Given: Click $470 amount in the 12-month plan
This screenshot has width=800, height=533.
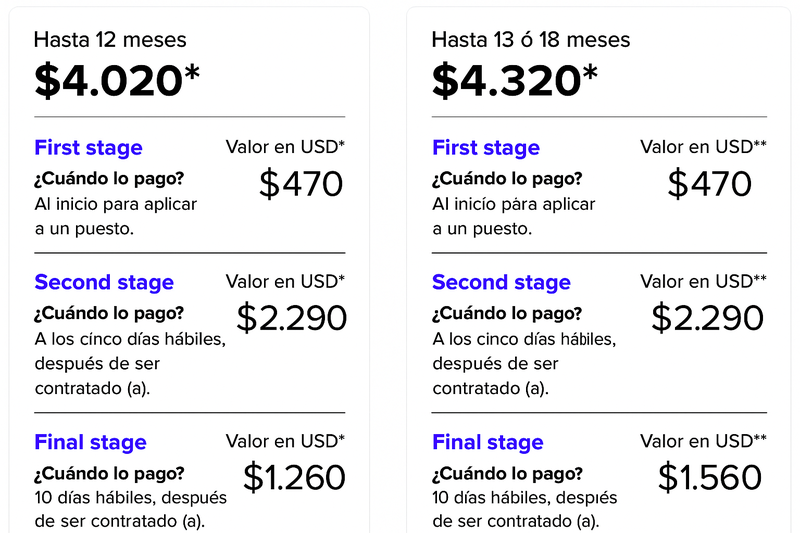Looking at the screenshot, I should click(x=301, y=184).
